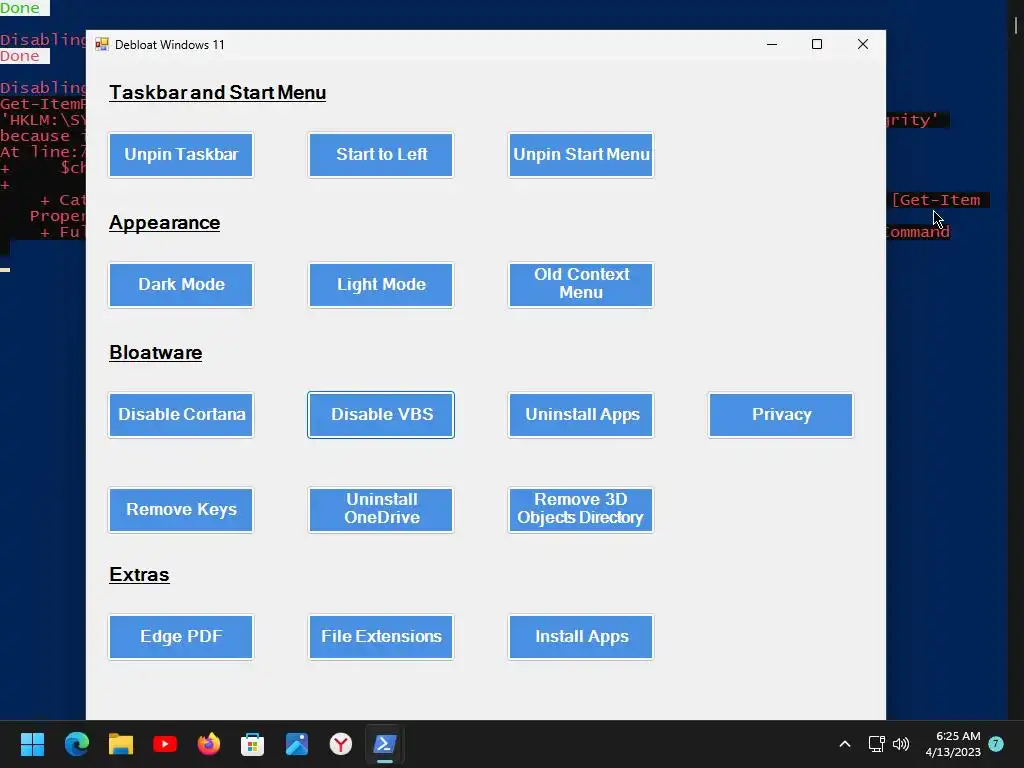Open YouTube taskbar icon
1024x768 pixels.
coord(165,744)
